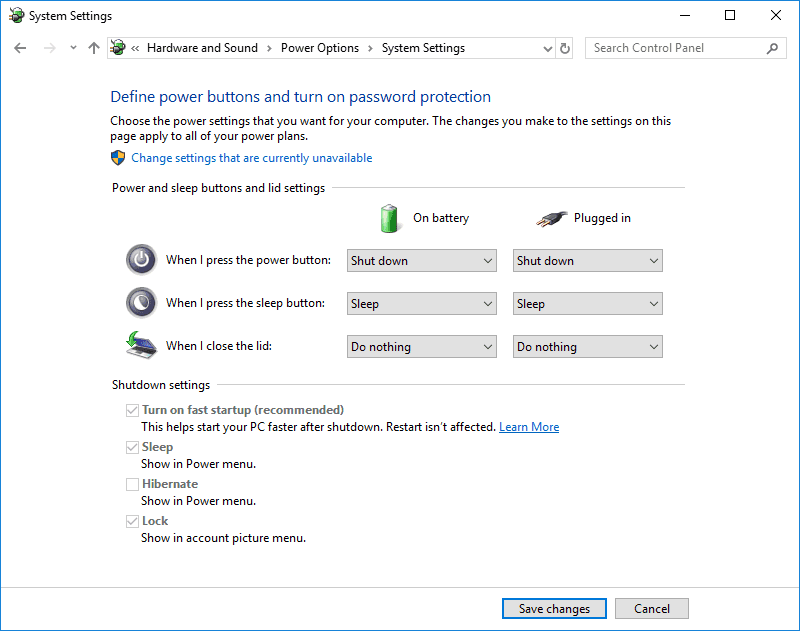800x631 pixels.
Task: Click Save changes button
Action: 554,609
